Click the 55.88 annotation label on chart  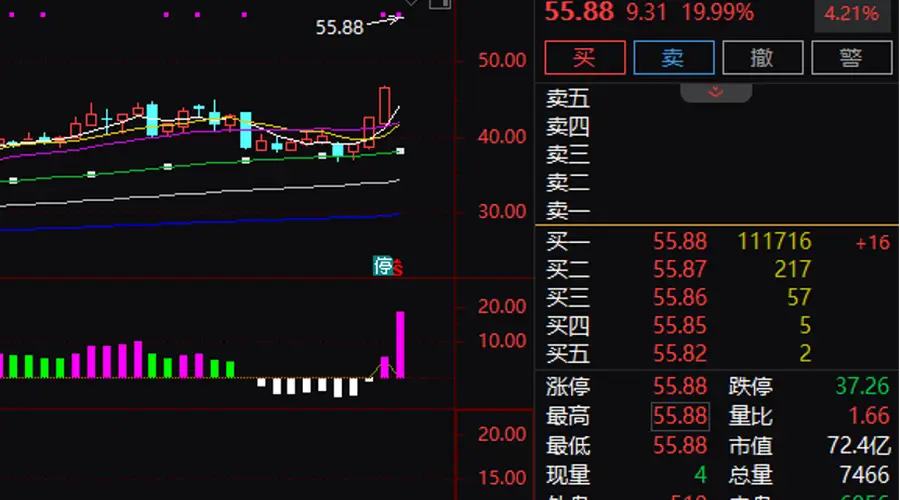pyautogui.click(x=339, y=28)
